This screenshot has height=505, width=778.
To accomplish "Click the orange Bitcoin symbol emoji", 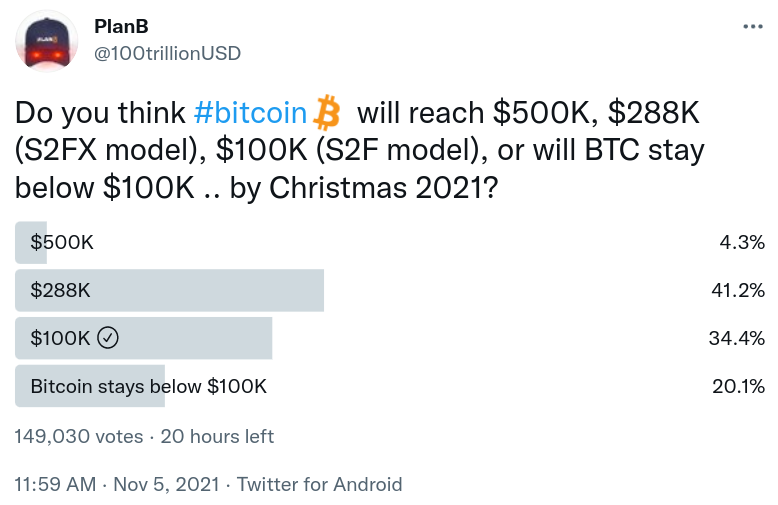I will (326, 112).
